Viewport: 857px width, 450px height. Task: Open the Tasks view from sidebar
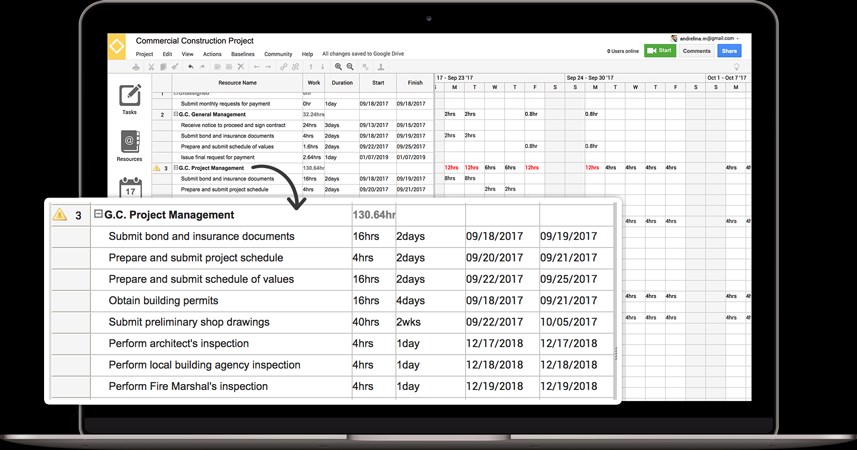[x=130, y=99]
